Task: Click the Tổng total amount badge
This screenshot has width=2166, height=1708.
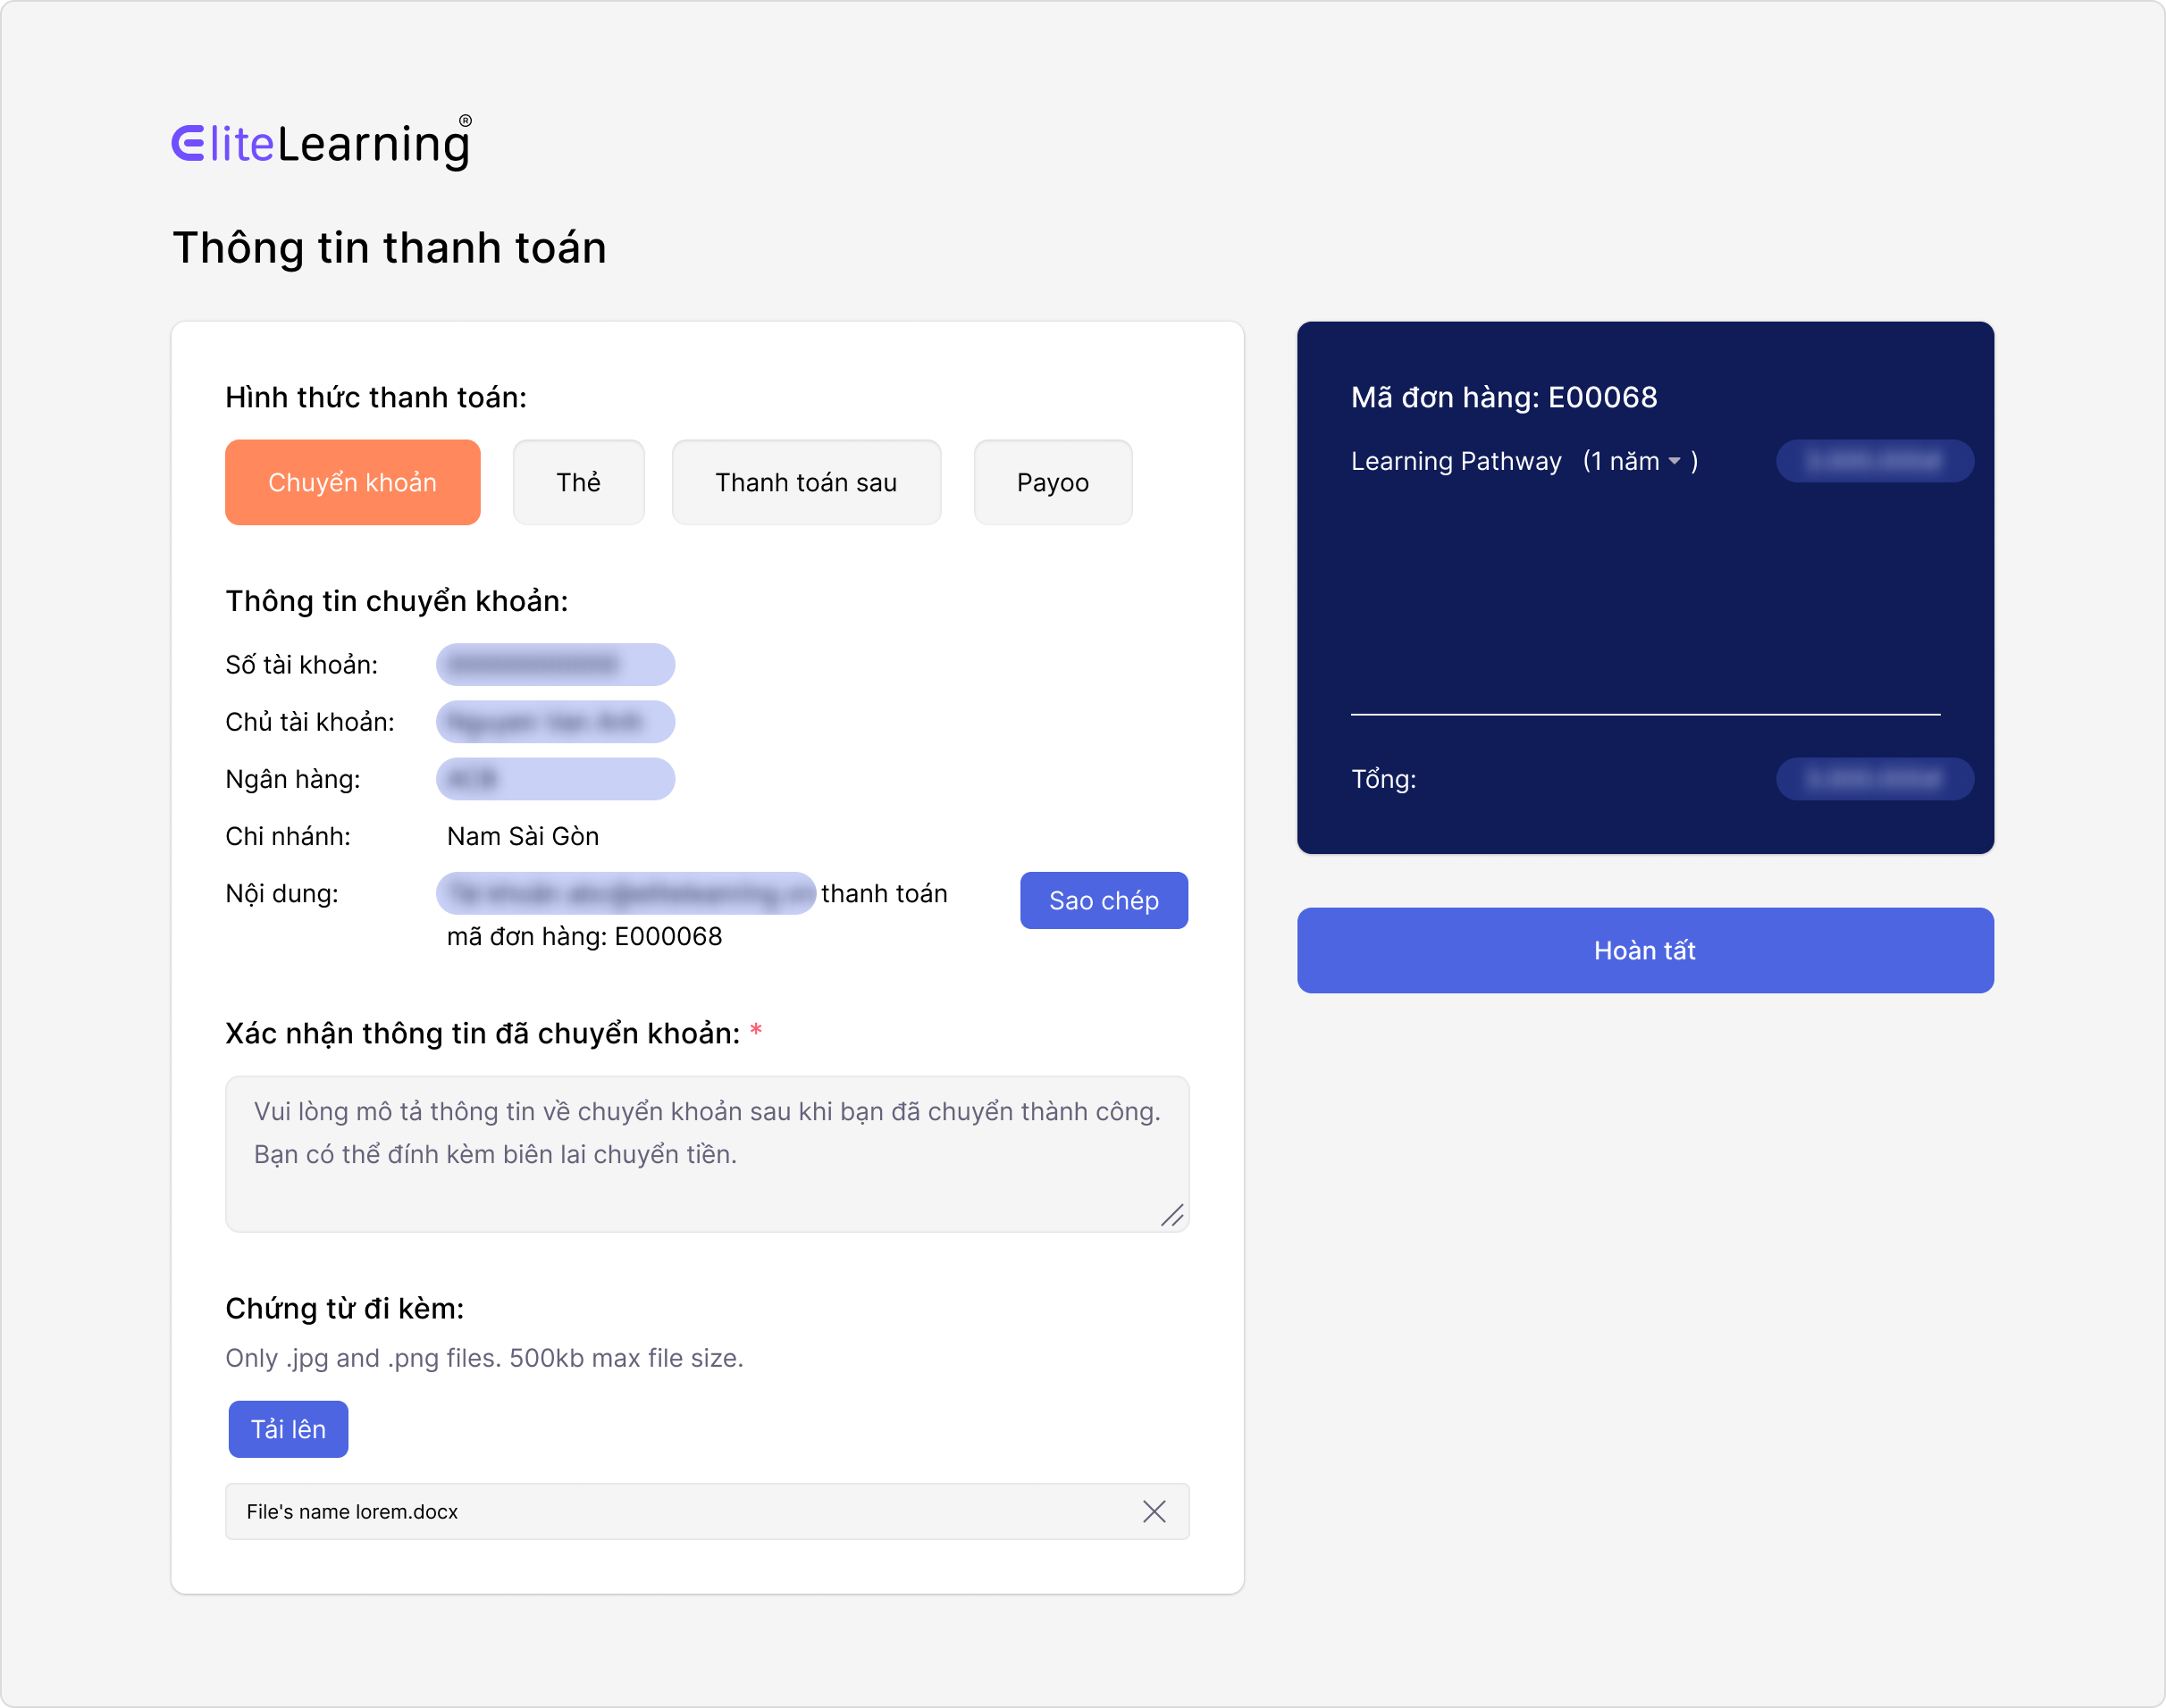Action: [x=1874, y=779]
